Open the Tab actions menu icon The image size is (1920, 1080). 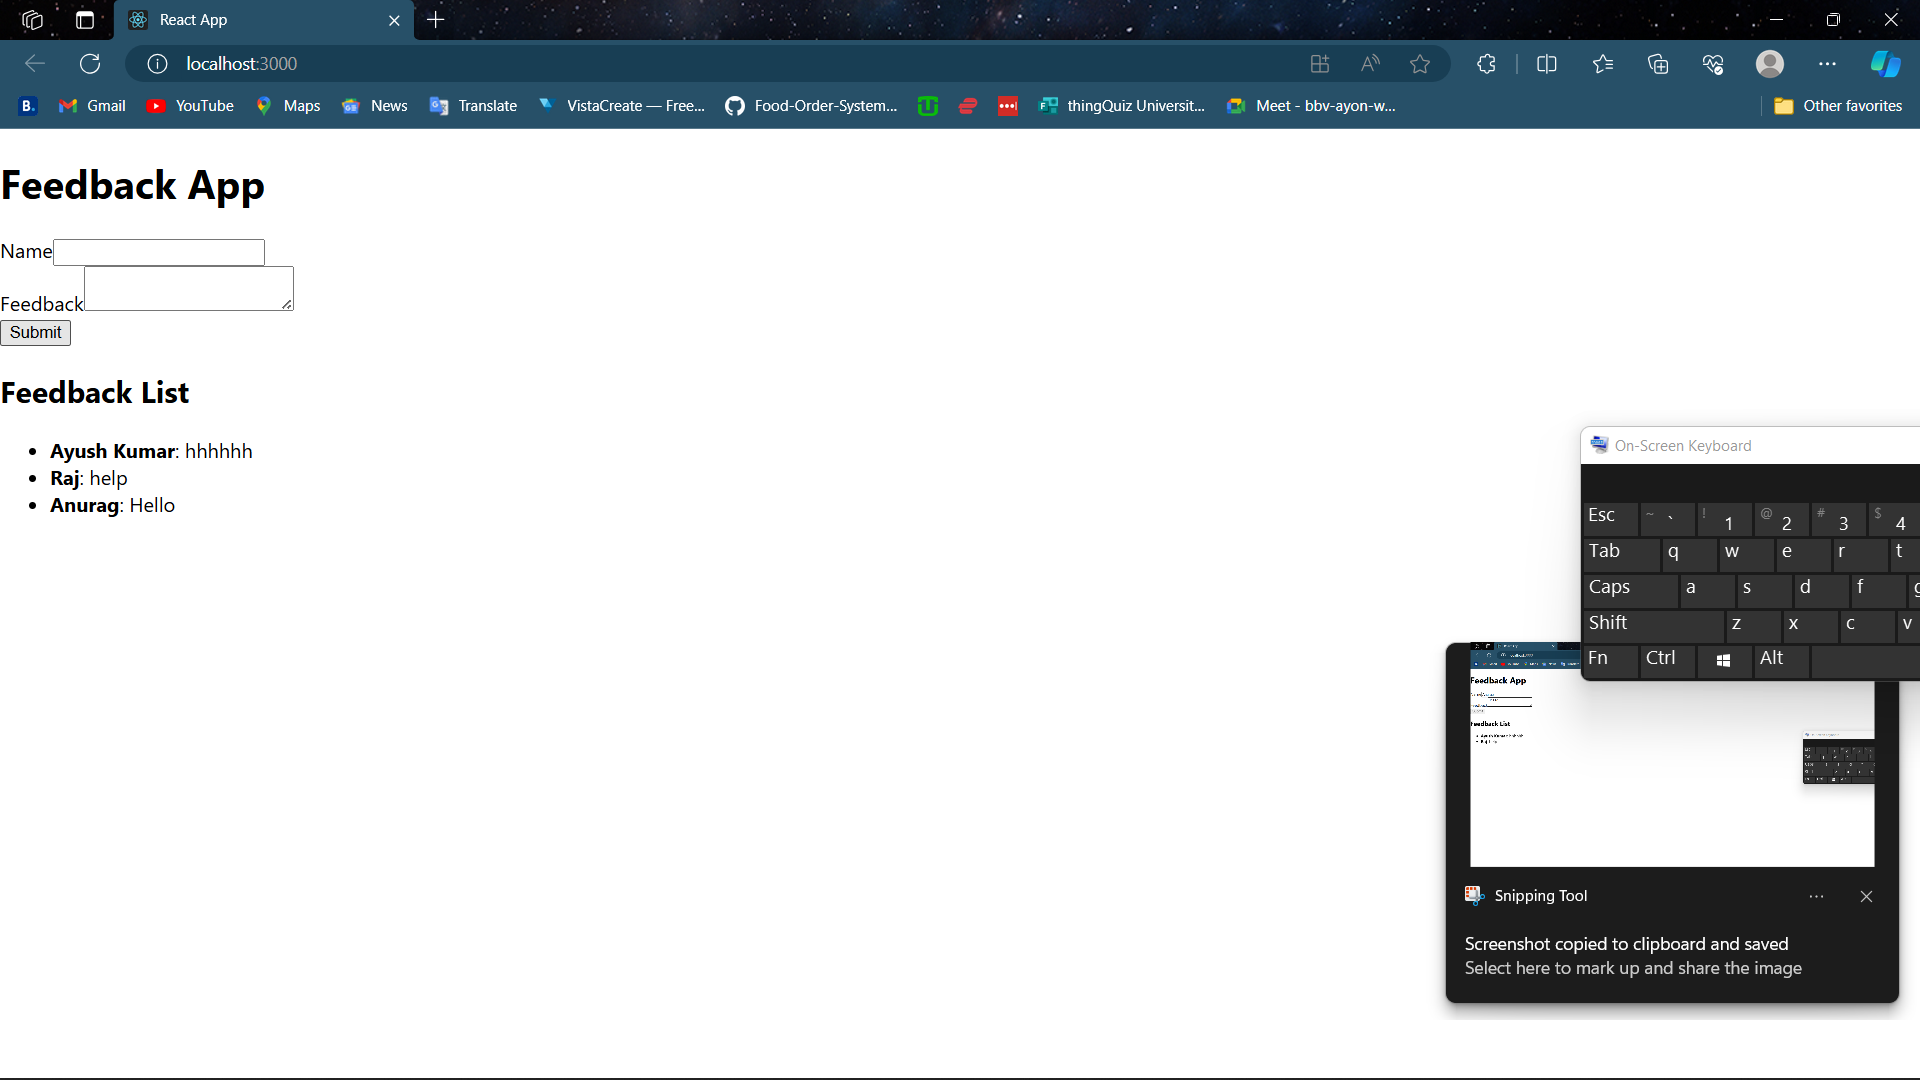[85, 20]
